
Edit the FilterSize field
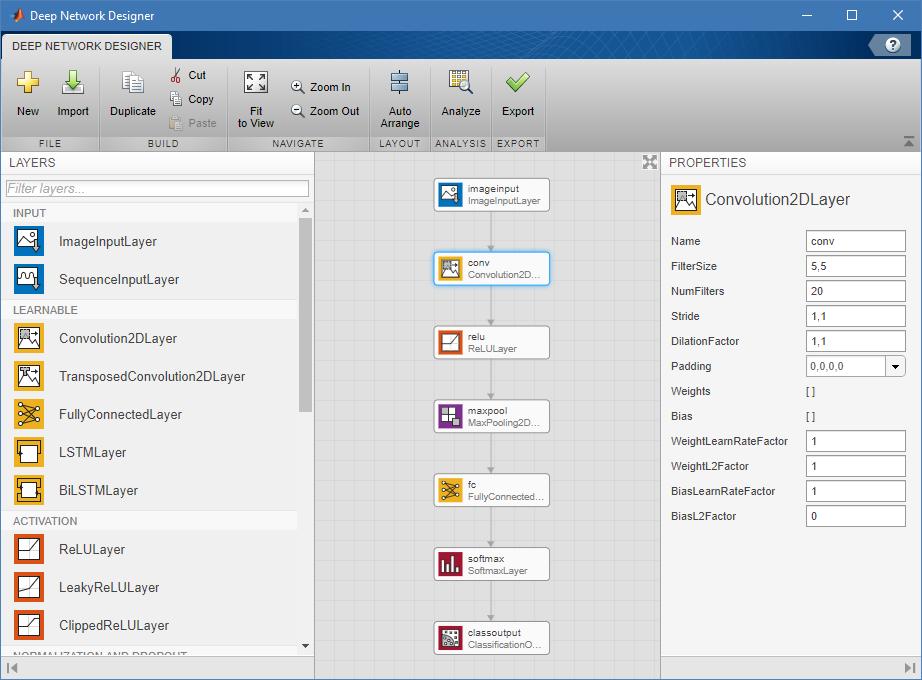(856, 266)
